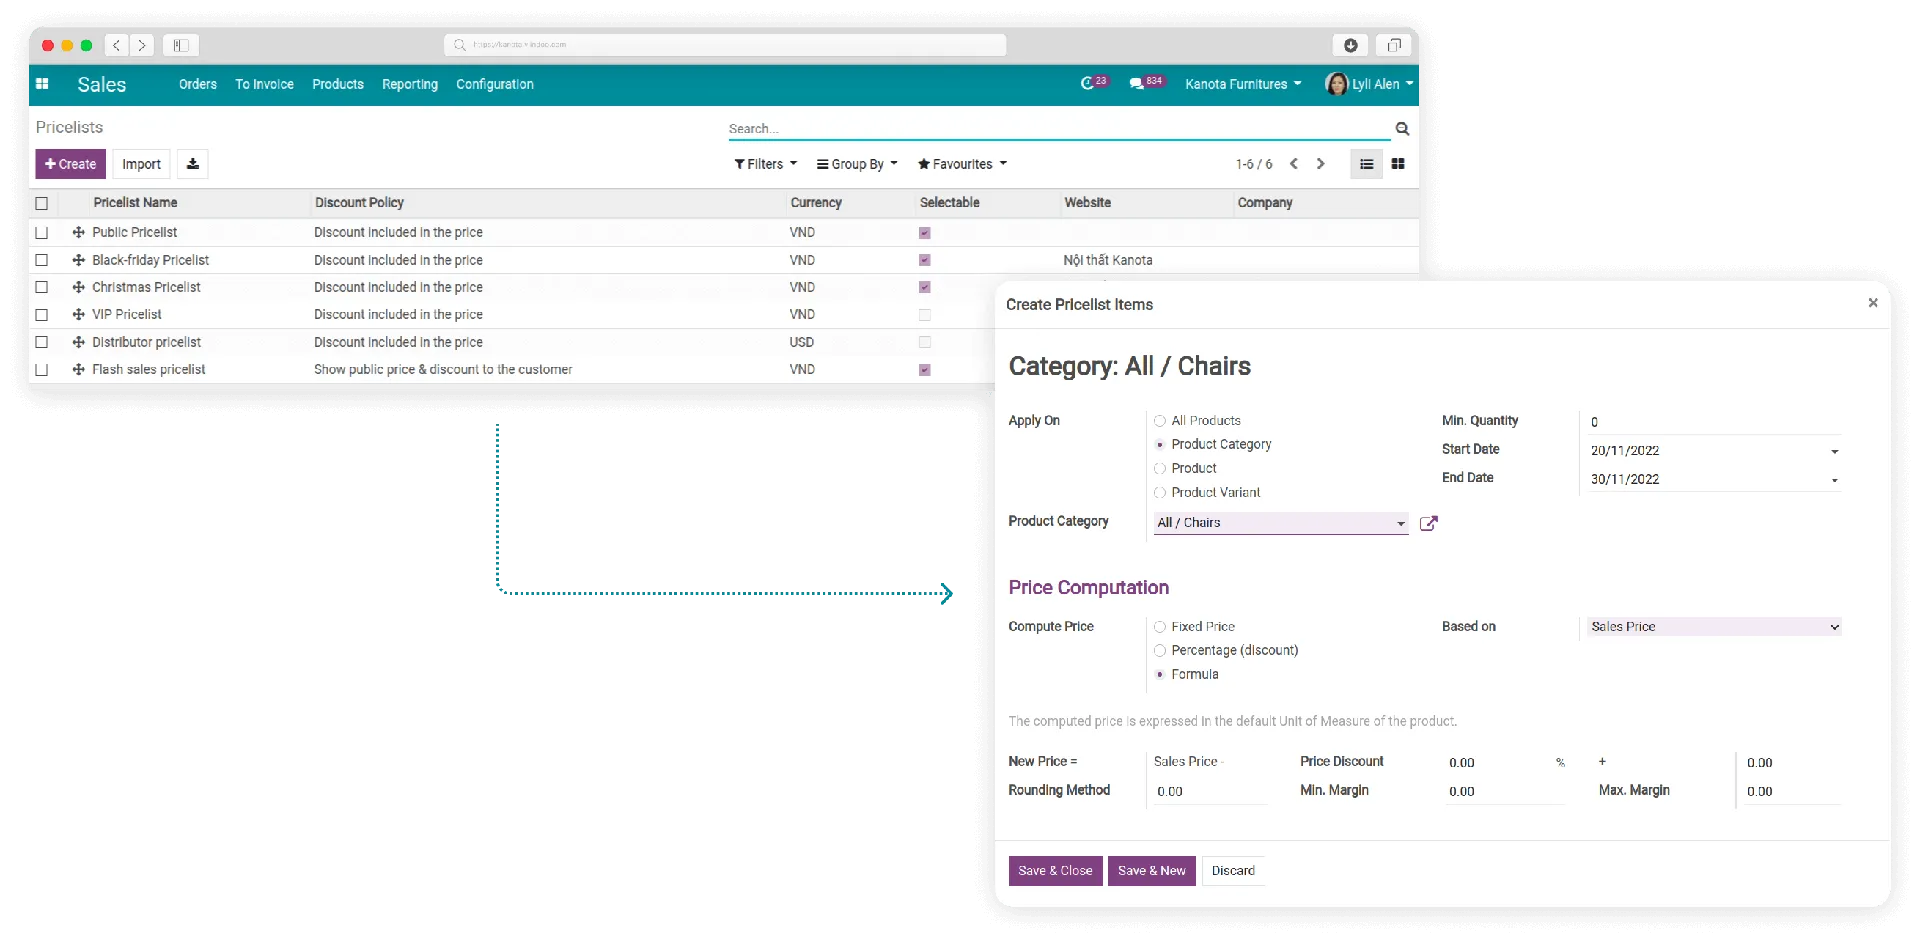Image resolution: width=1920 pixels, height=939 pixels.
Task: Click into the Min. Quantity field
Action: click(1713, 422)
